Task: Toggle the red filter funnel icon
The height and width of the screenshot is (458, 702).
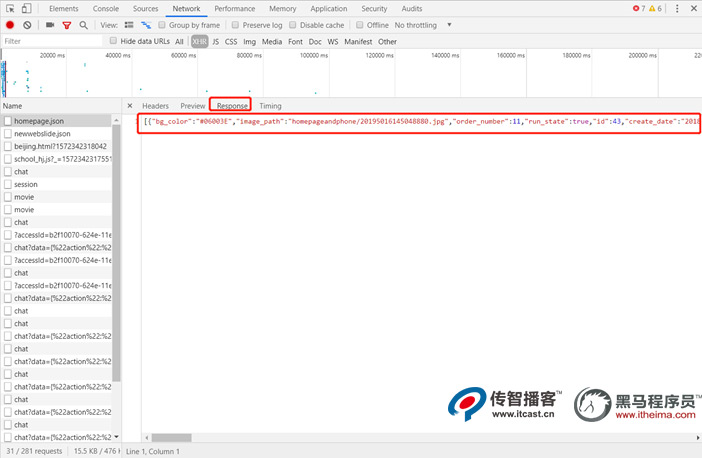Action: 67,25
